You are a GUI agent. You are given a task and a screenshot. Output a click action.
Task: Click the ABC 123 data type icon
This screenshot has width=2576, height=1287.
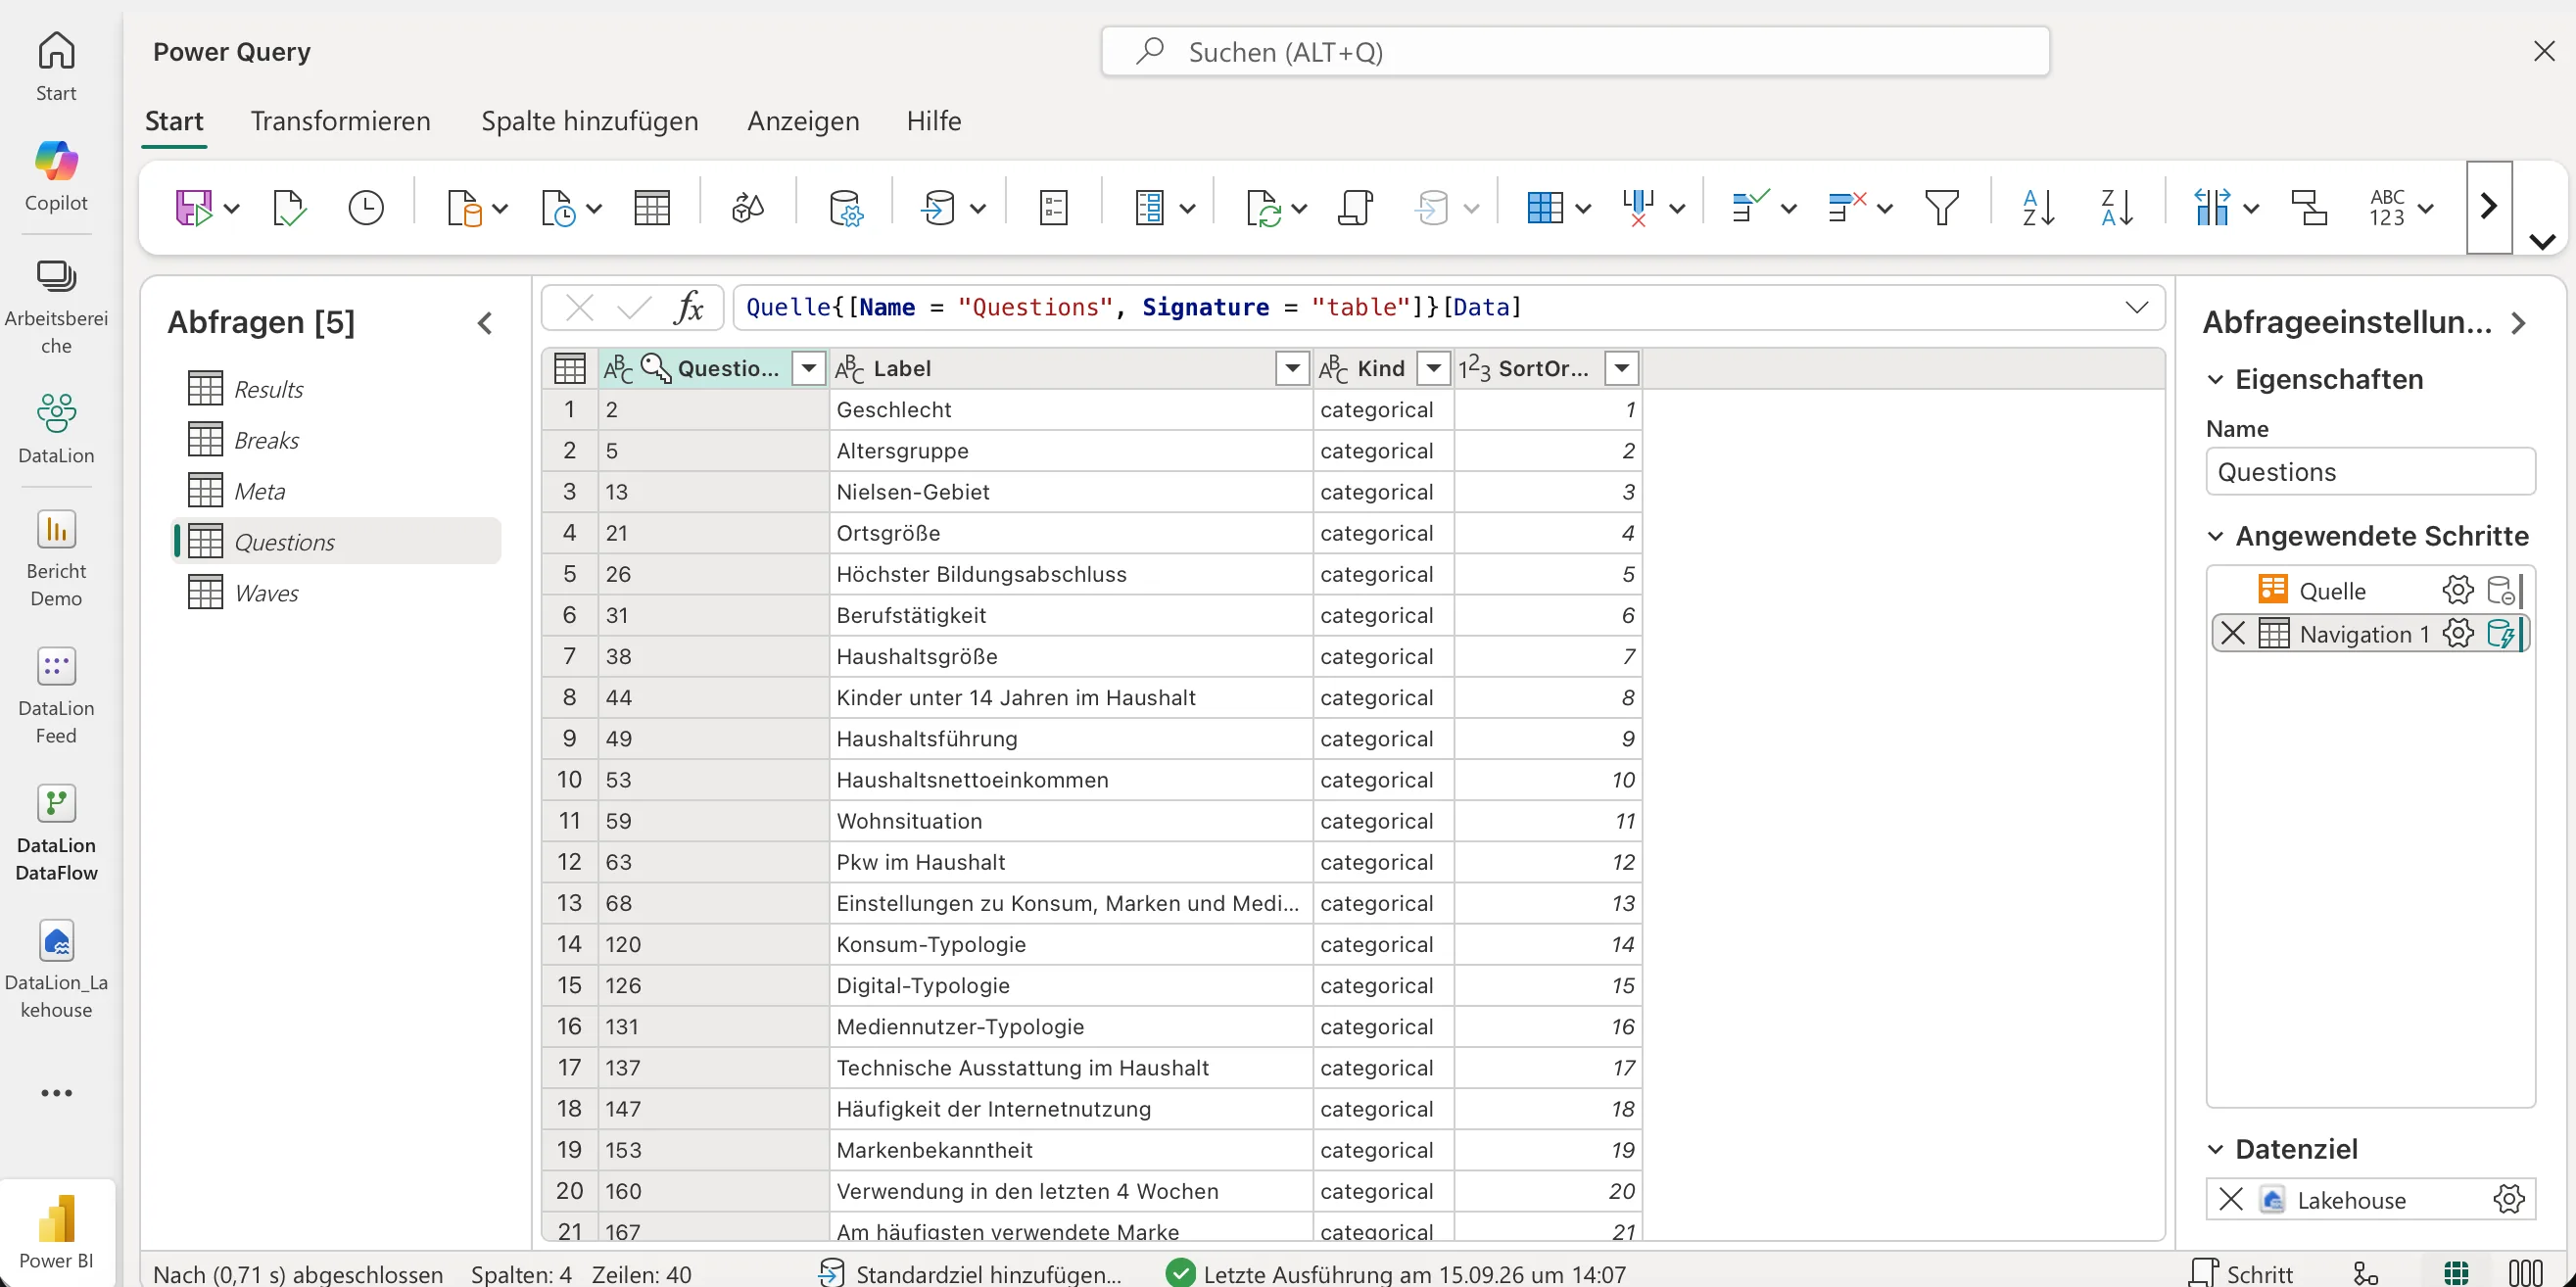tap(2387, 208)
